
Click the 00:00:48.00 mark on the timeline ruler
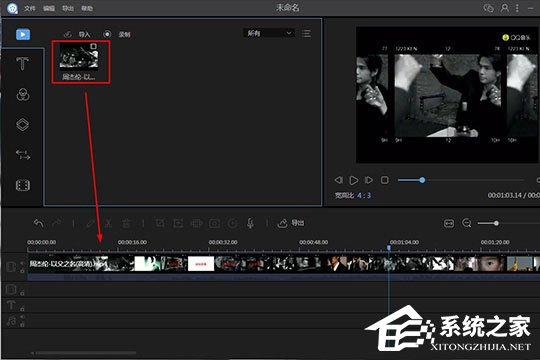tap(314, 242)
